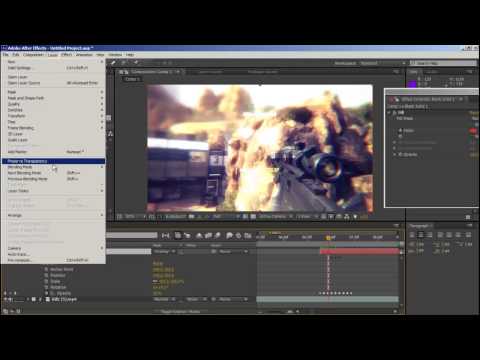
Task: Open Animation menu in menu bar
Action: (84, 55)
